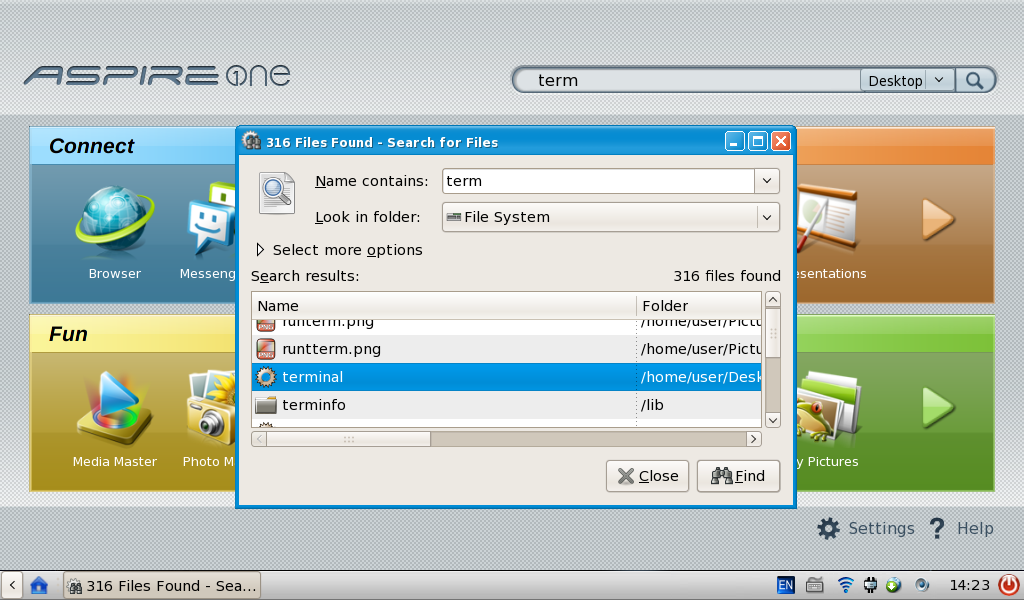Click the taskbar clock showing 14:23

point(970,585)
